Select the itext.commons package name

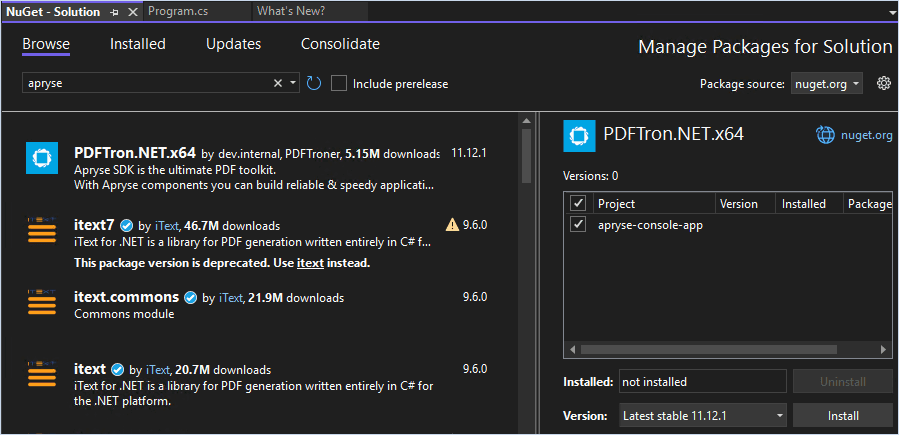pyautogui.click(x=127, y=297)
